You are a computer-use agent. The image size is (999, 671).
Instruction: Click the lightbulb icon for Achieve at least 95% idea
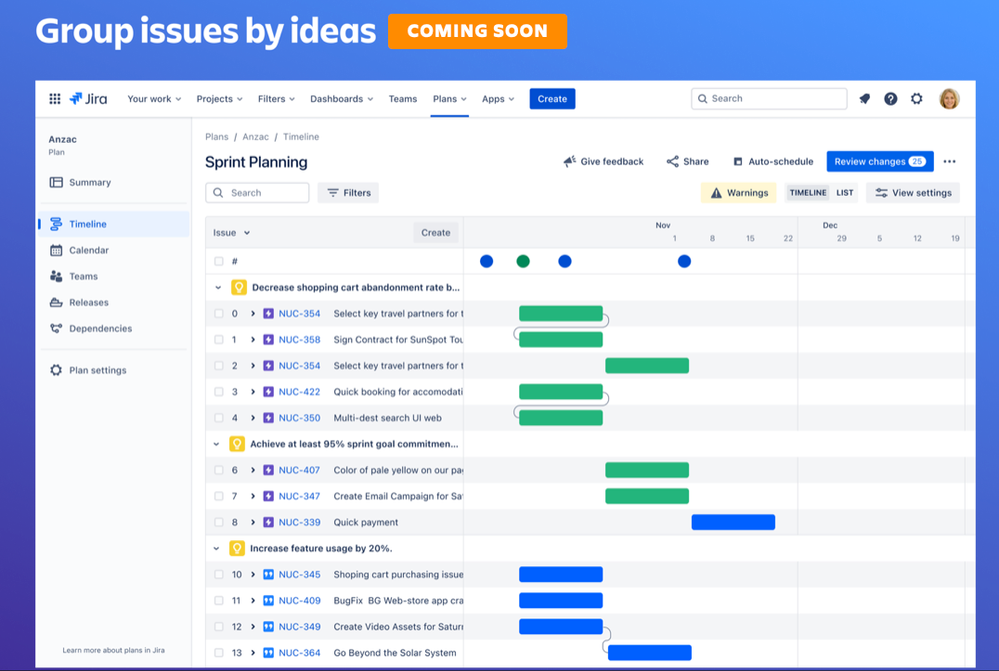coord(237,444)
